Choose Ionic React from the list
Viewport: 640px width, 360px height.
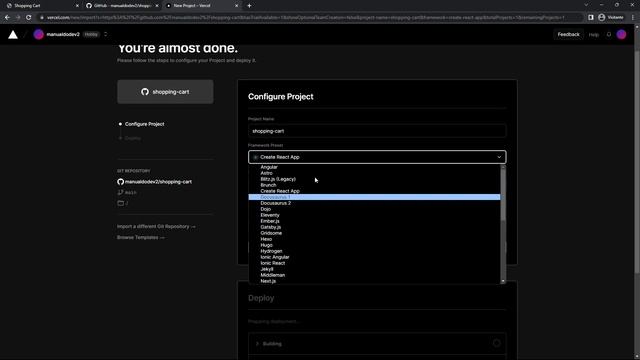tap(374, 263)
